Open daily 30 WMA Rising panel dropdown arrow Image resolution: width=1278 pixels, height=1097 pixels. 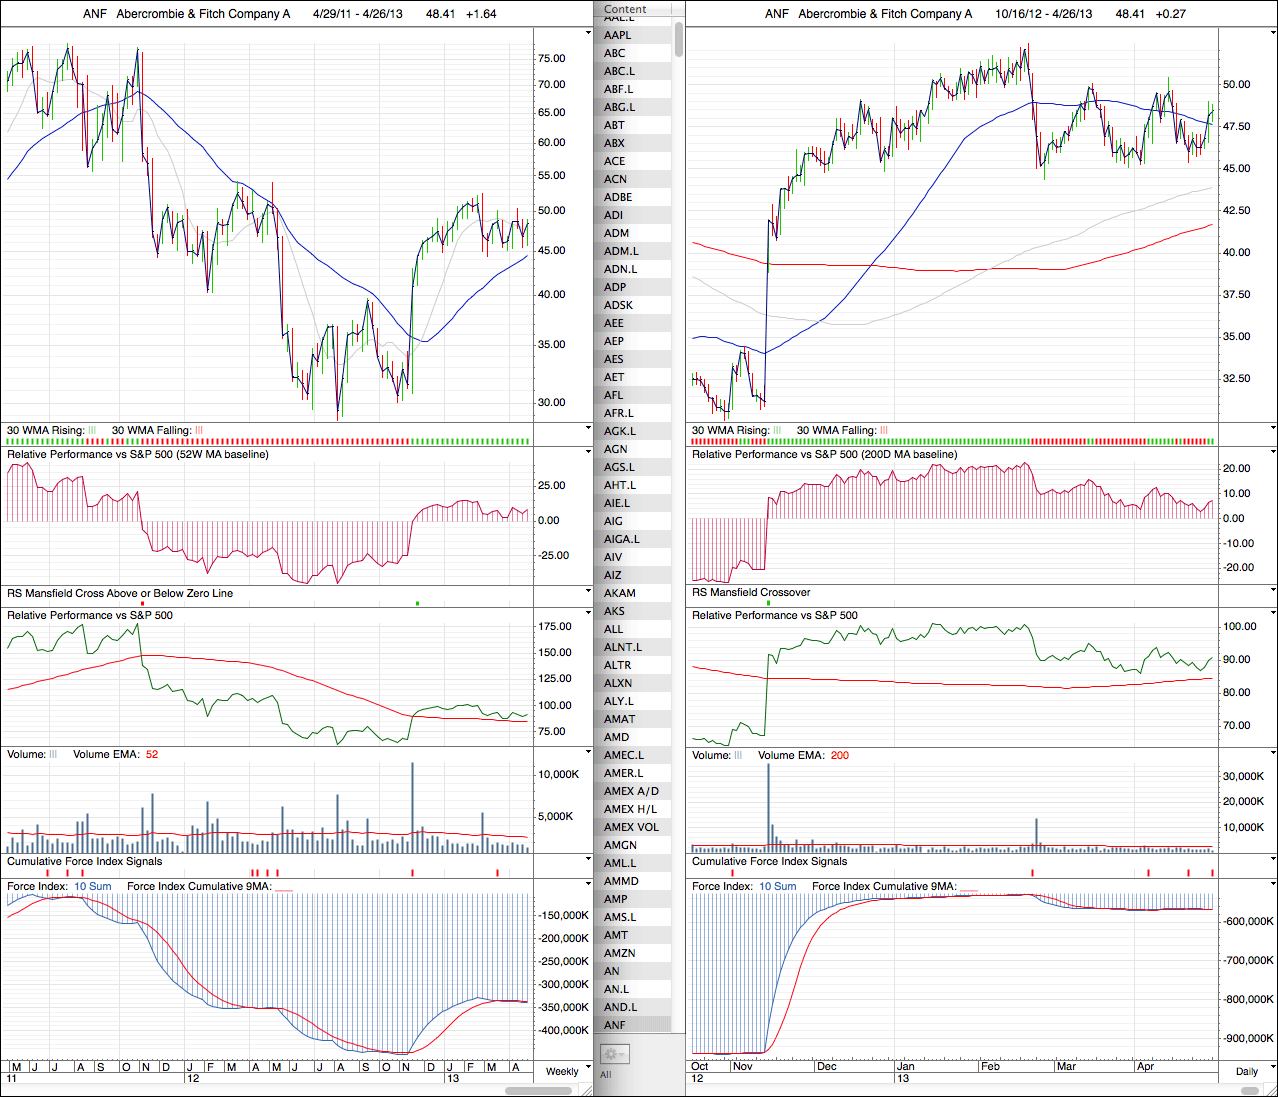[x=1273, y=429]
